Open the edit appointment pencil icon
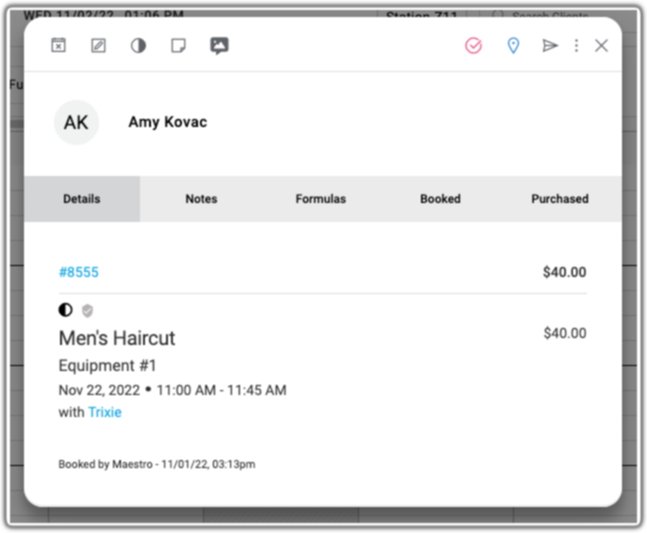Viewport: 647px width, 533px height. (98, 45)
